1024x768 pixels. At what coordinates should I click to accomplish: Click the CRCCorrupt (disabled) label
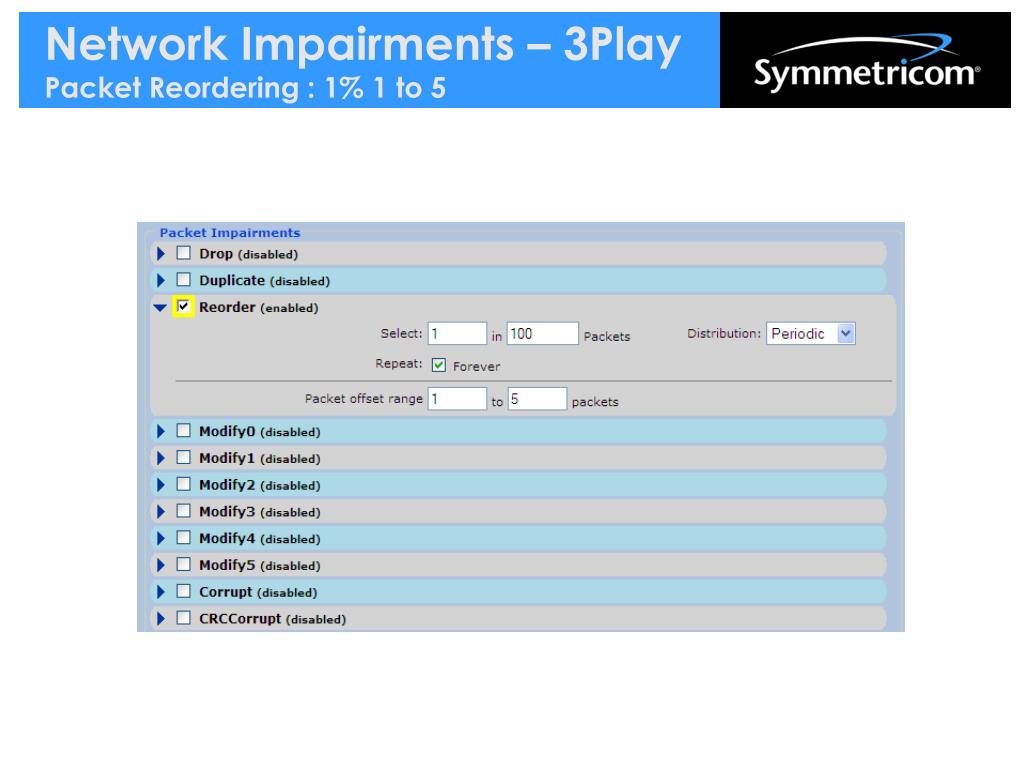click(x=272, y=618)
